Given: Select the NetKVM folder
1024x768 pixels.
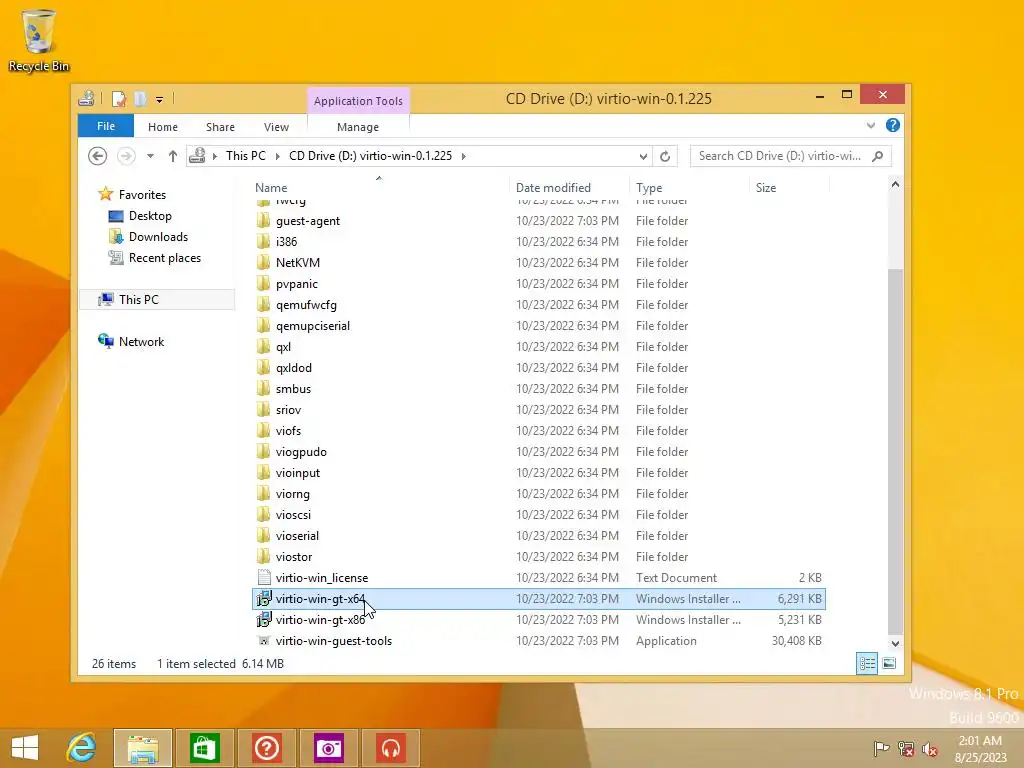Looking at the screenshot, I should pos(298,263).
